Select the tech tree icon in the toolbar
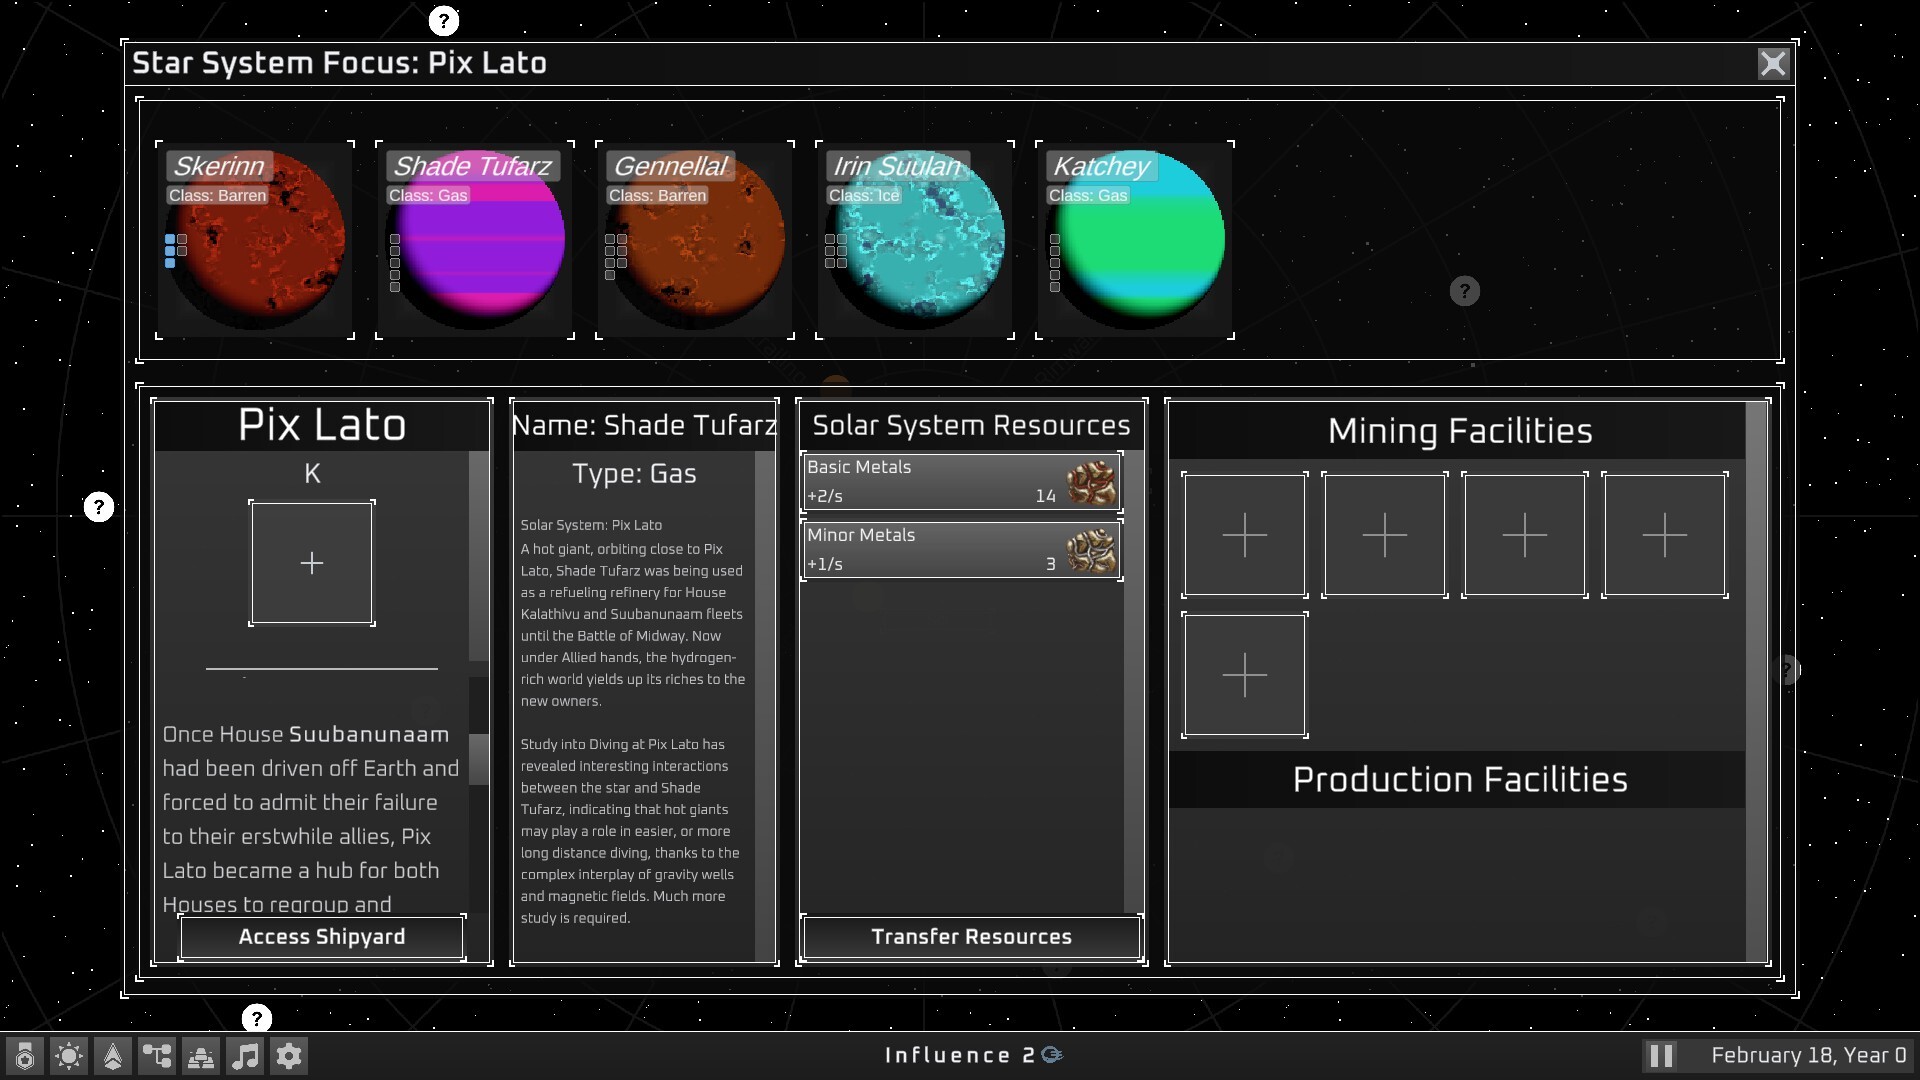Viewport: 1920px width, 1080px height. click(x=157, y=1055)
